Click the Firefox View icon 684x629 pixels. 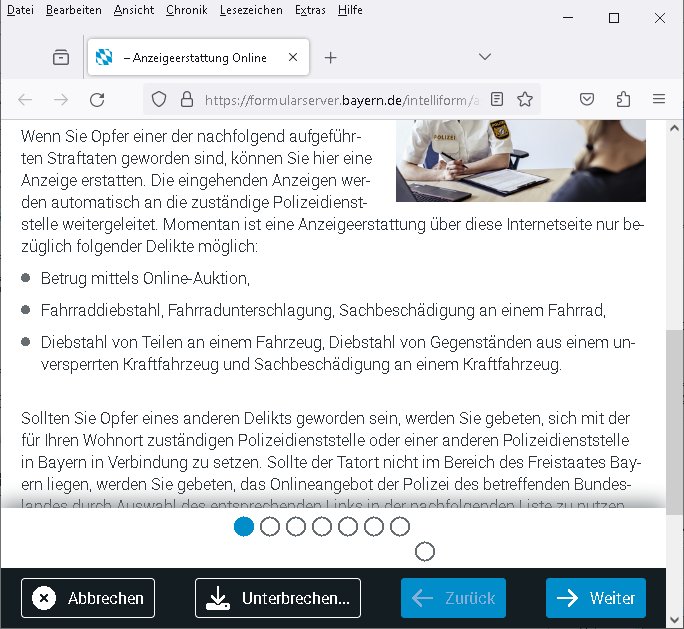[61, 58]
